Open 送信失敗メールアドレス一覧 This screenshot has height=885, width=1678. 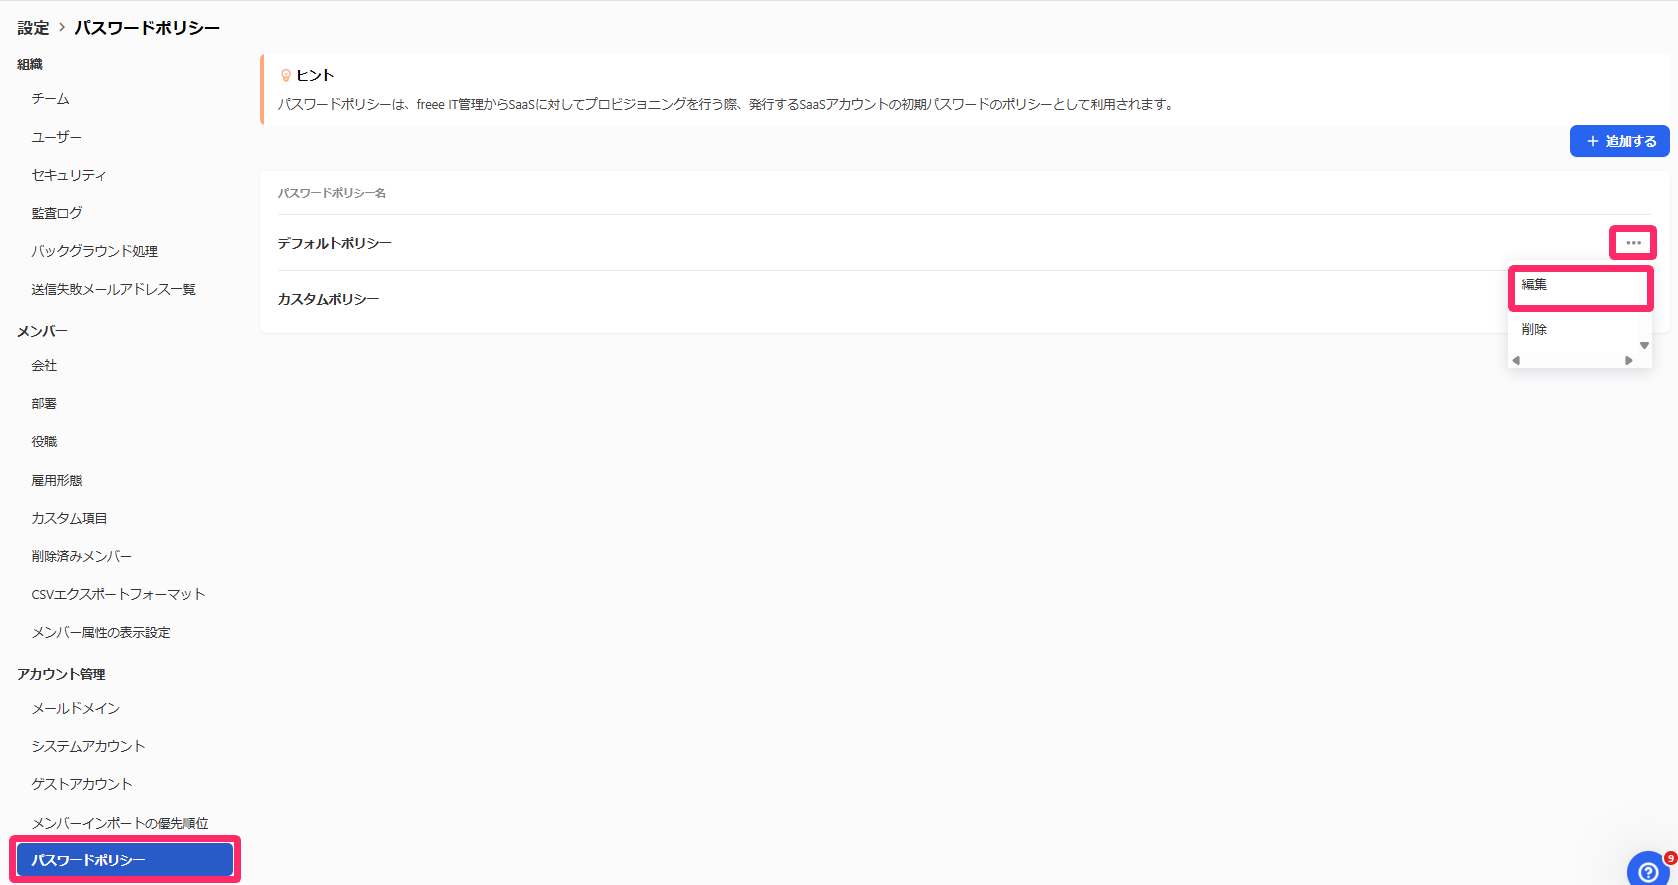click(x=113, y=289)
